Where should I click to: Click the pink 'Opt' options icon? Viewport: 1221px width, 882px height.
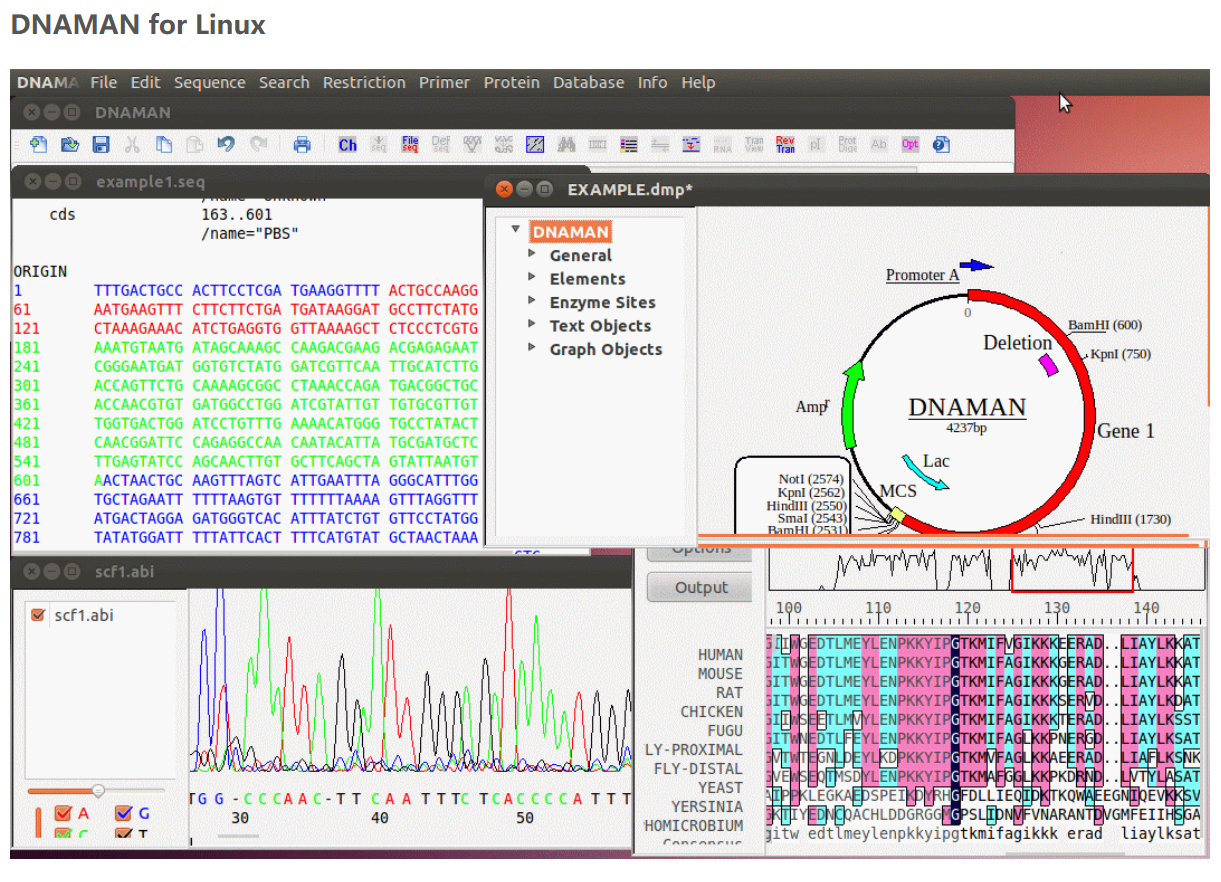[x=910, y=145]
